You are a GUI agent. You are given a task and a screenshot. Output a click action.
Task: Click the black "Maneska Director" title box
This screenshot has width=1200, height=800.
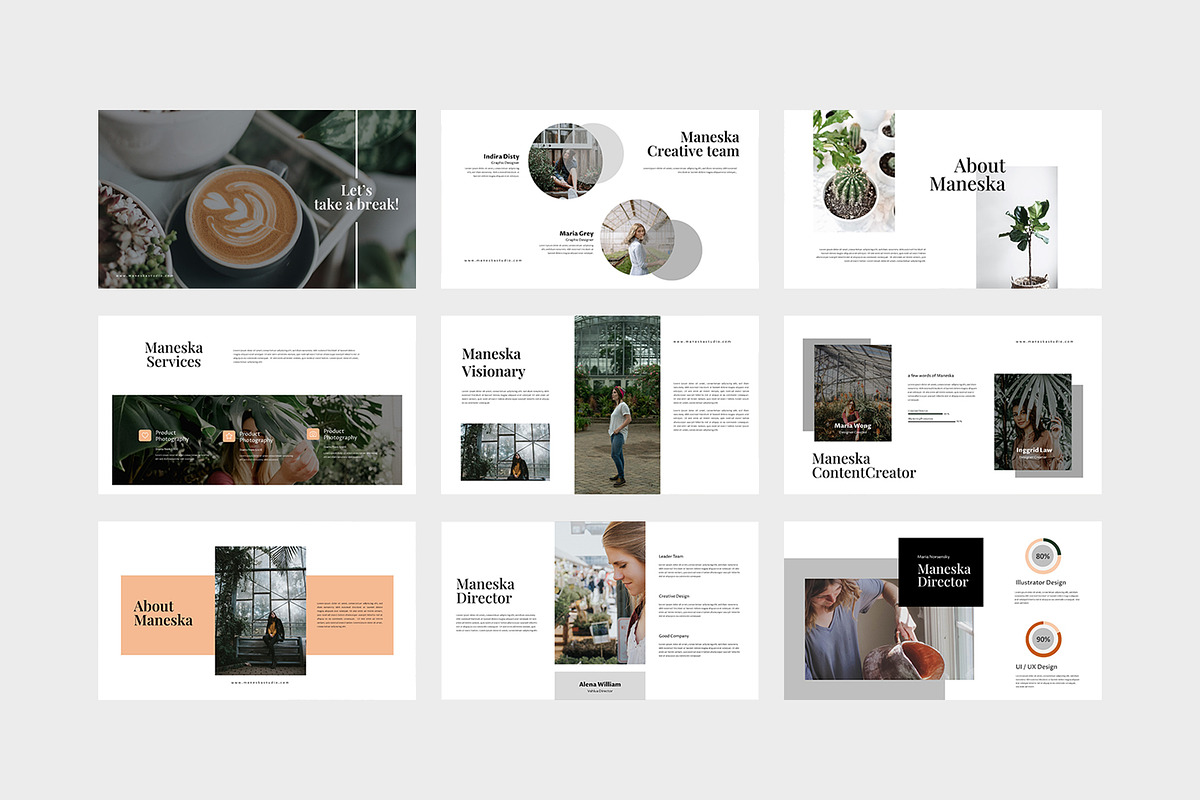click(941, 572)
